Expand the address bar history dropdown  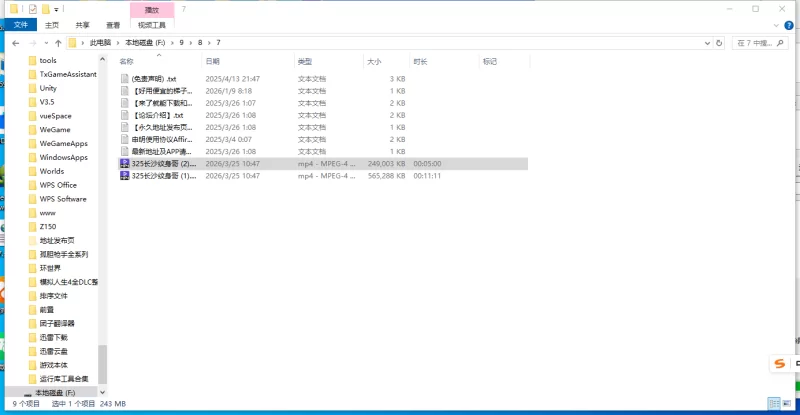707,43
